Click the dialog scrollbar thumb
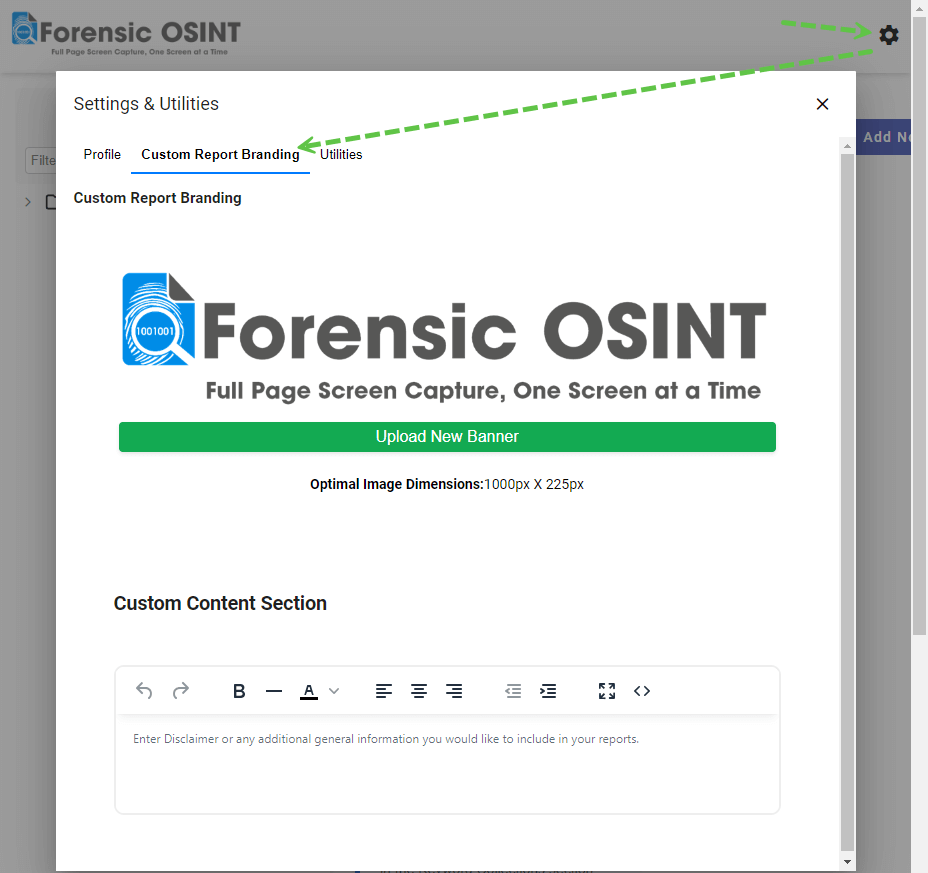The height and width of the screenshot is (873, 928). (x=847, y=502)
